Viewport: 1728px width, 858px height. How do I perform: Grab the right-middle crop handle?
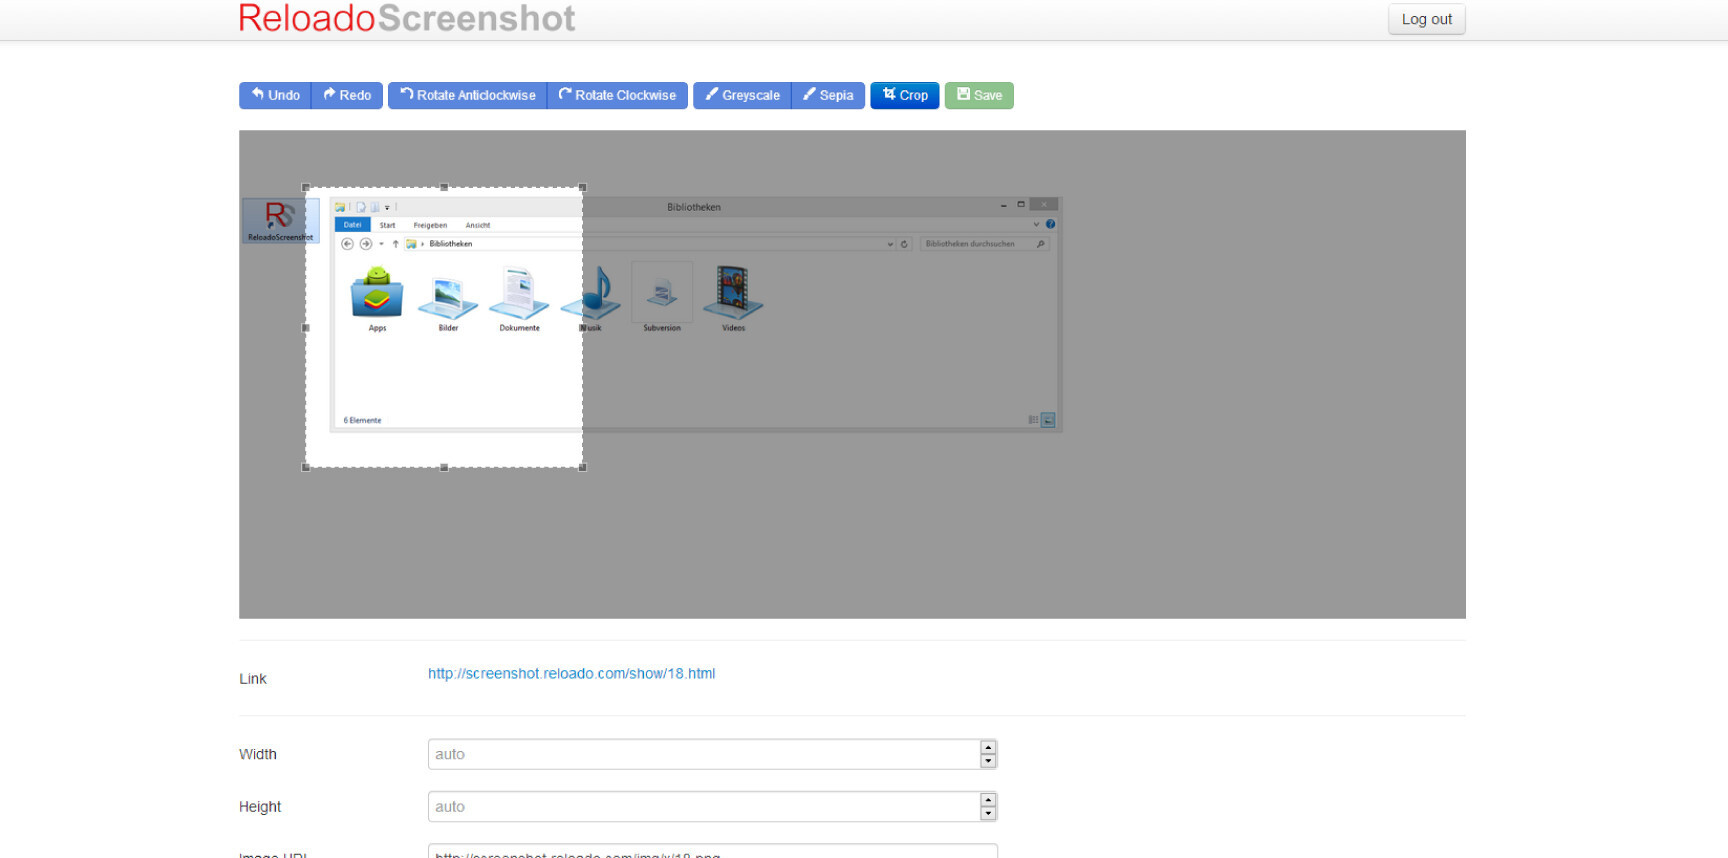coord(582,327)
